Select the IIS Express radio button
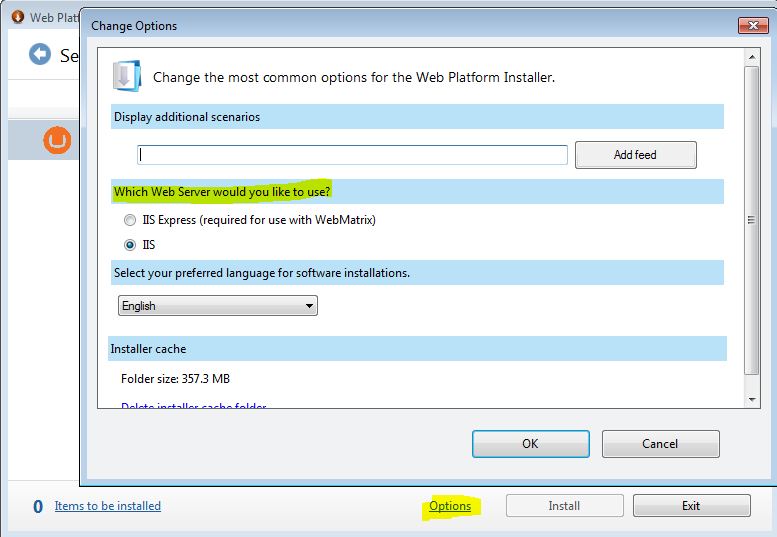The image size is (777, 537). 130,220
